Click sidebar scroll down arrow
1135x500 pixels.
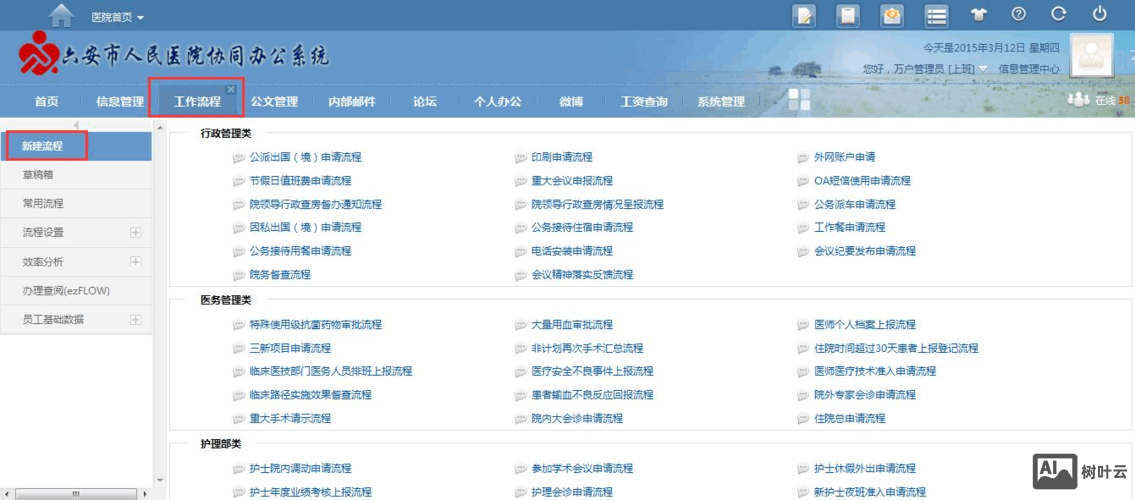coord(161,480)
